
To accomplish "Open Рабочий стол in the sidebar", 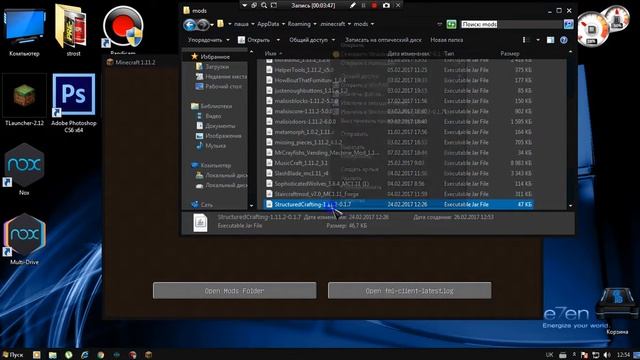I will click(x=223, y=87).
